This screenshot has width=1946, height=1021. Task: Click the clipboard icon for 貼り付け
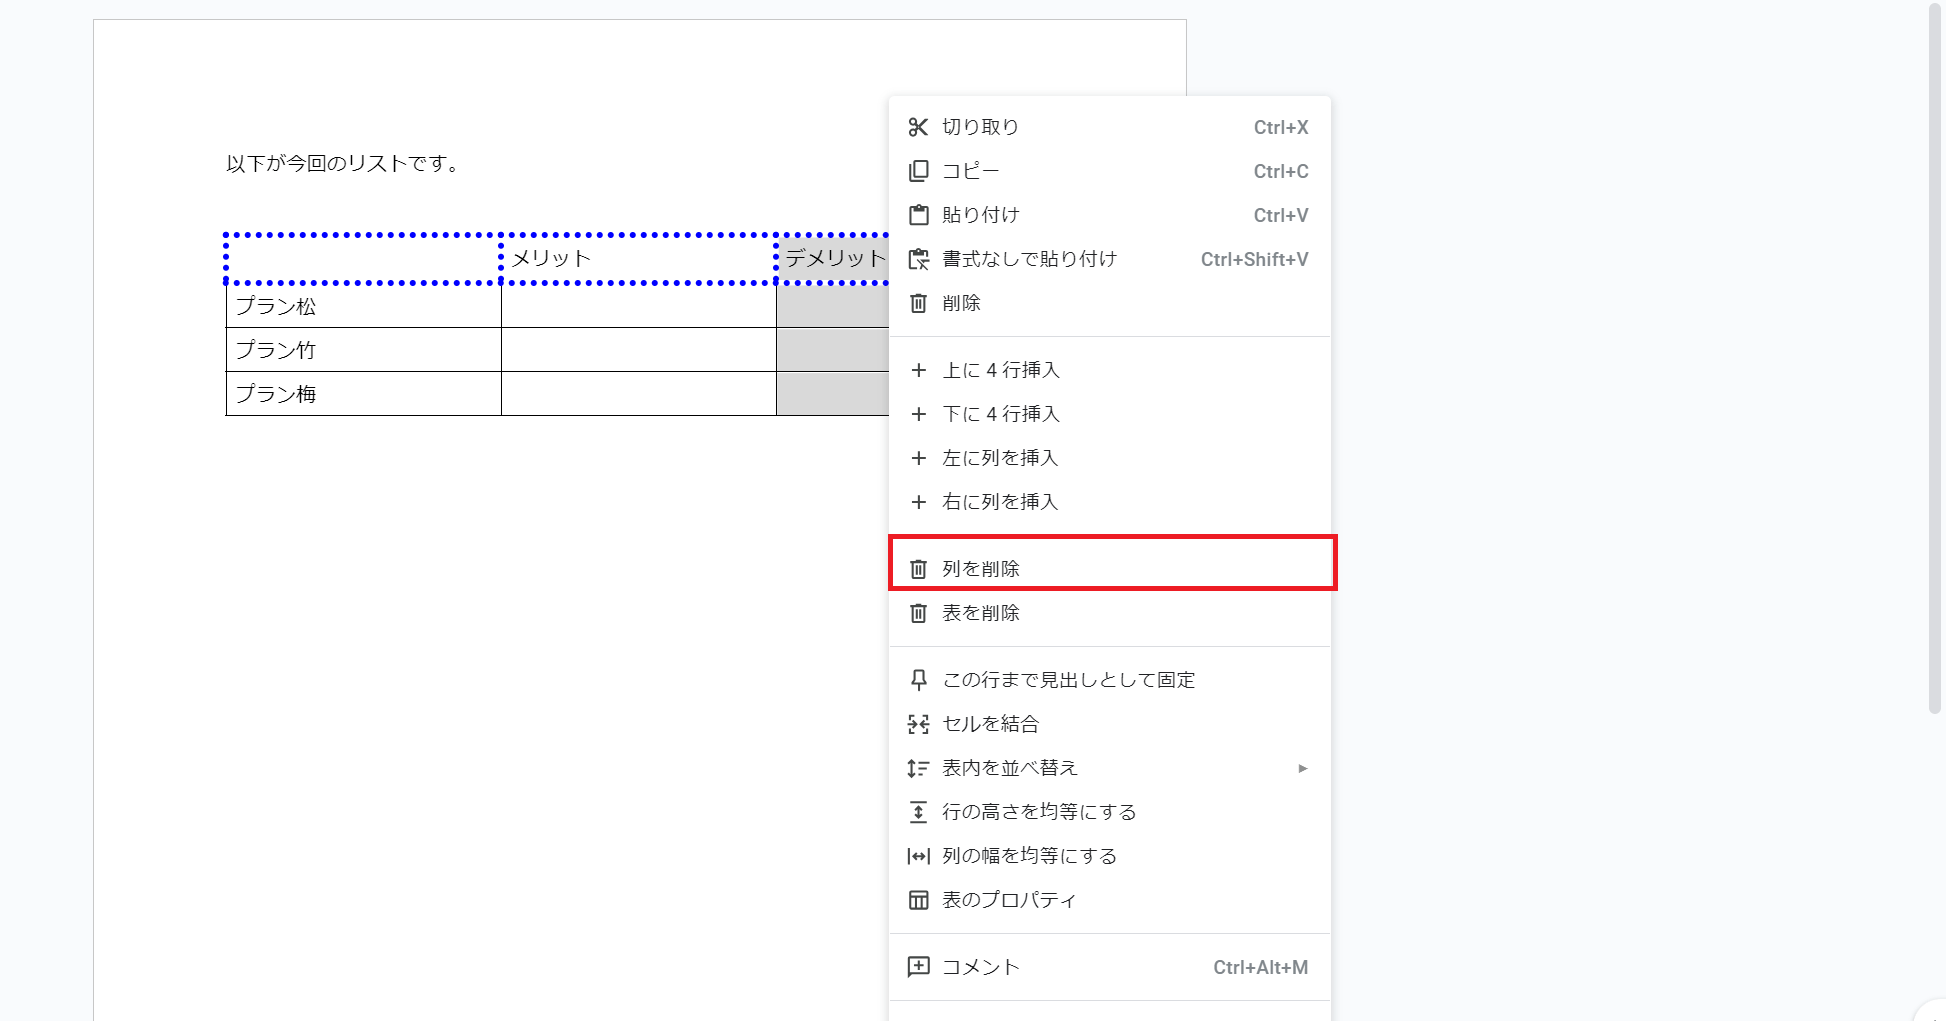click(x=918, y=215)
